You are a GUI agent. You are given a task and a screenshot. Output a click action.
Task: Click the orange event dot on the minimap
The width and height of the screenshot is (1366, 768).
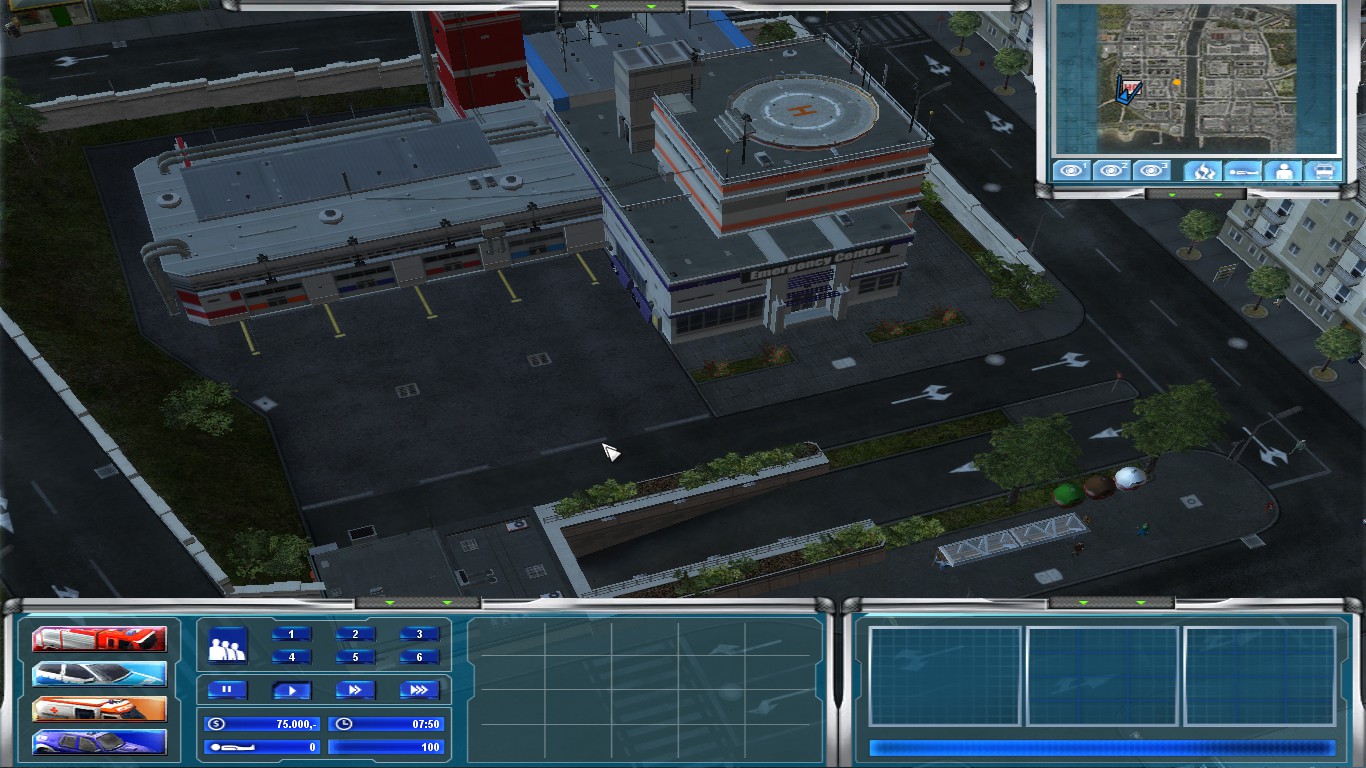[x=1176, y=82]
